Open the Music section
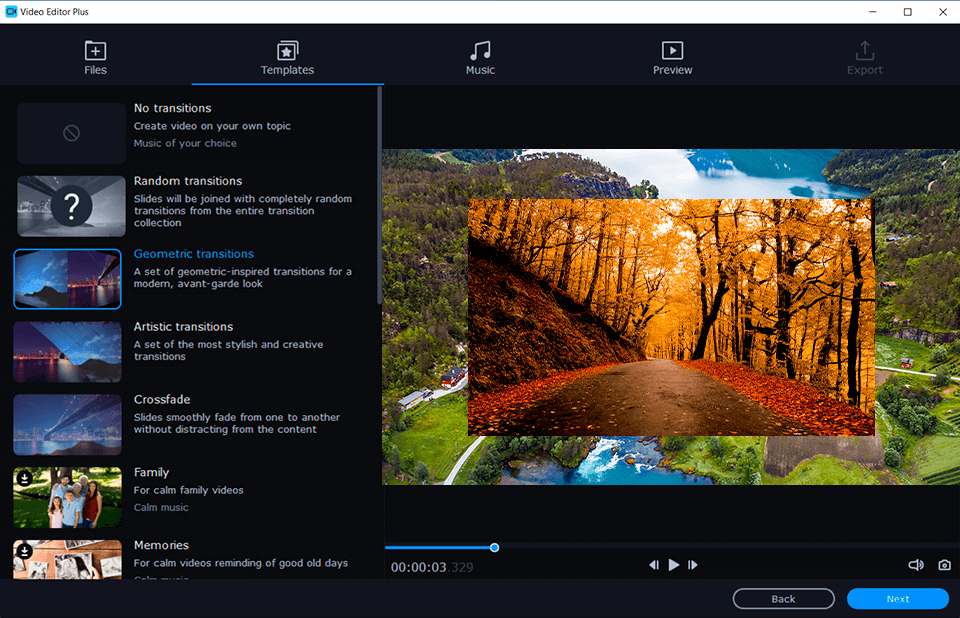Viewport: 960px width, 618px height. [480, 57]
